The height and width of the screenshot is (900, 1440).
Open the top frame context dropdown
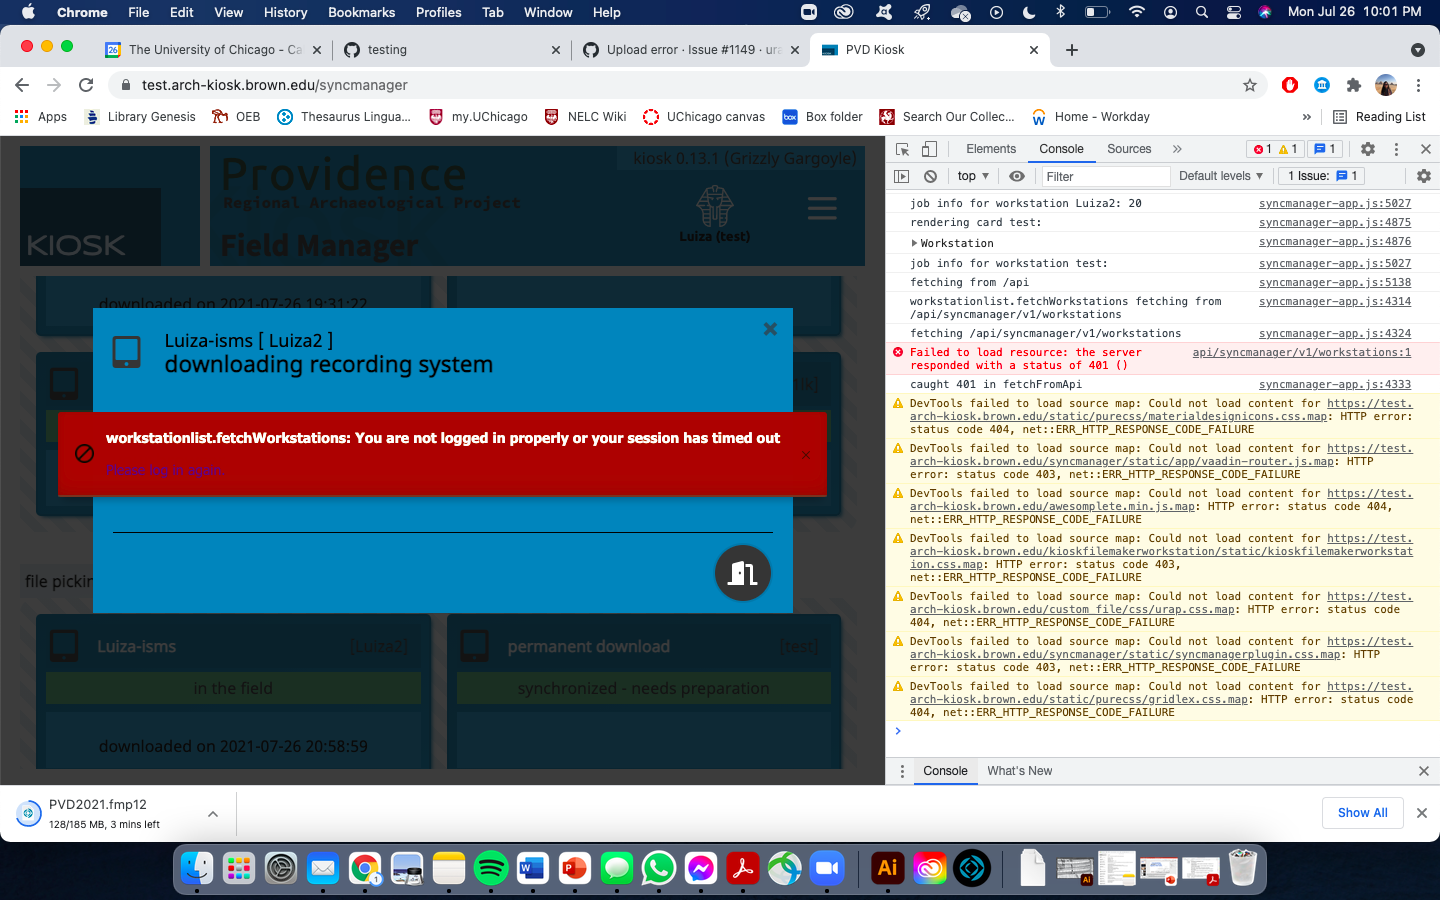tap(971, 175)
